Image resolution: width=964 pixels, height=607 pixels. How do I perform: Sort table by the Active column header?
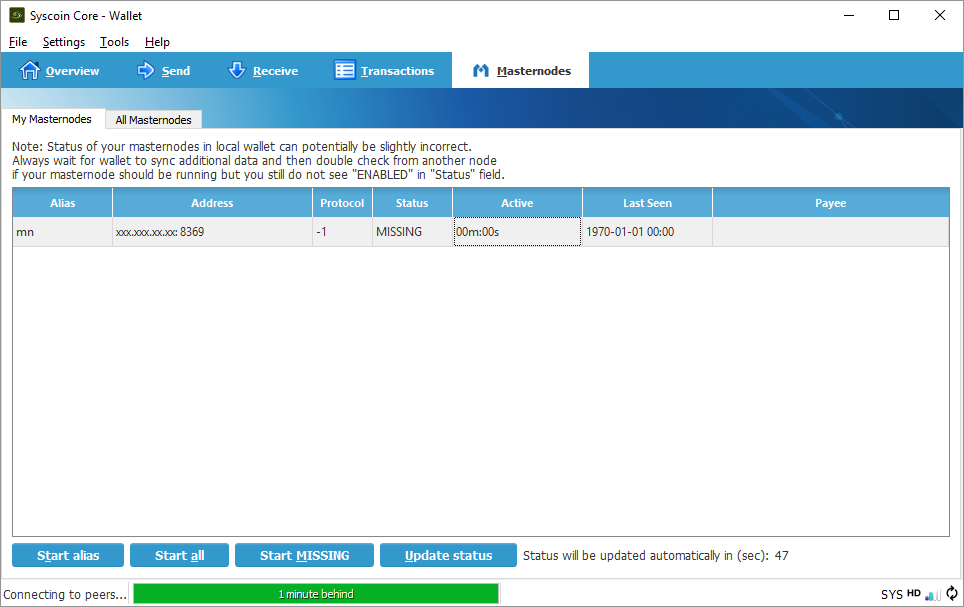(x=517, y=203)
